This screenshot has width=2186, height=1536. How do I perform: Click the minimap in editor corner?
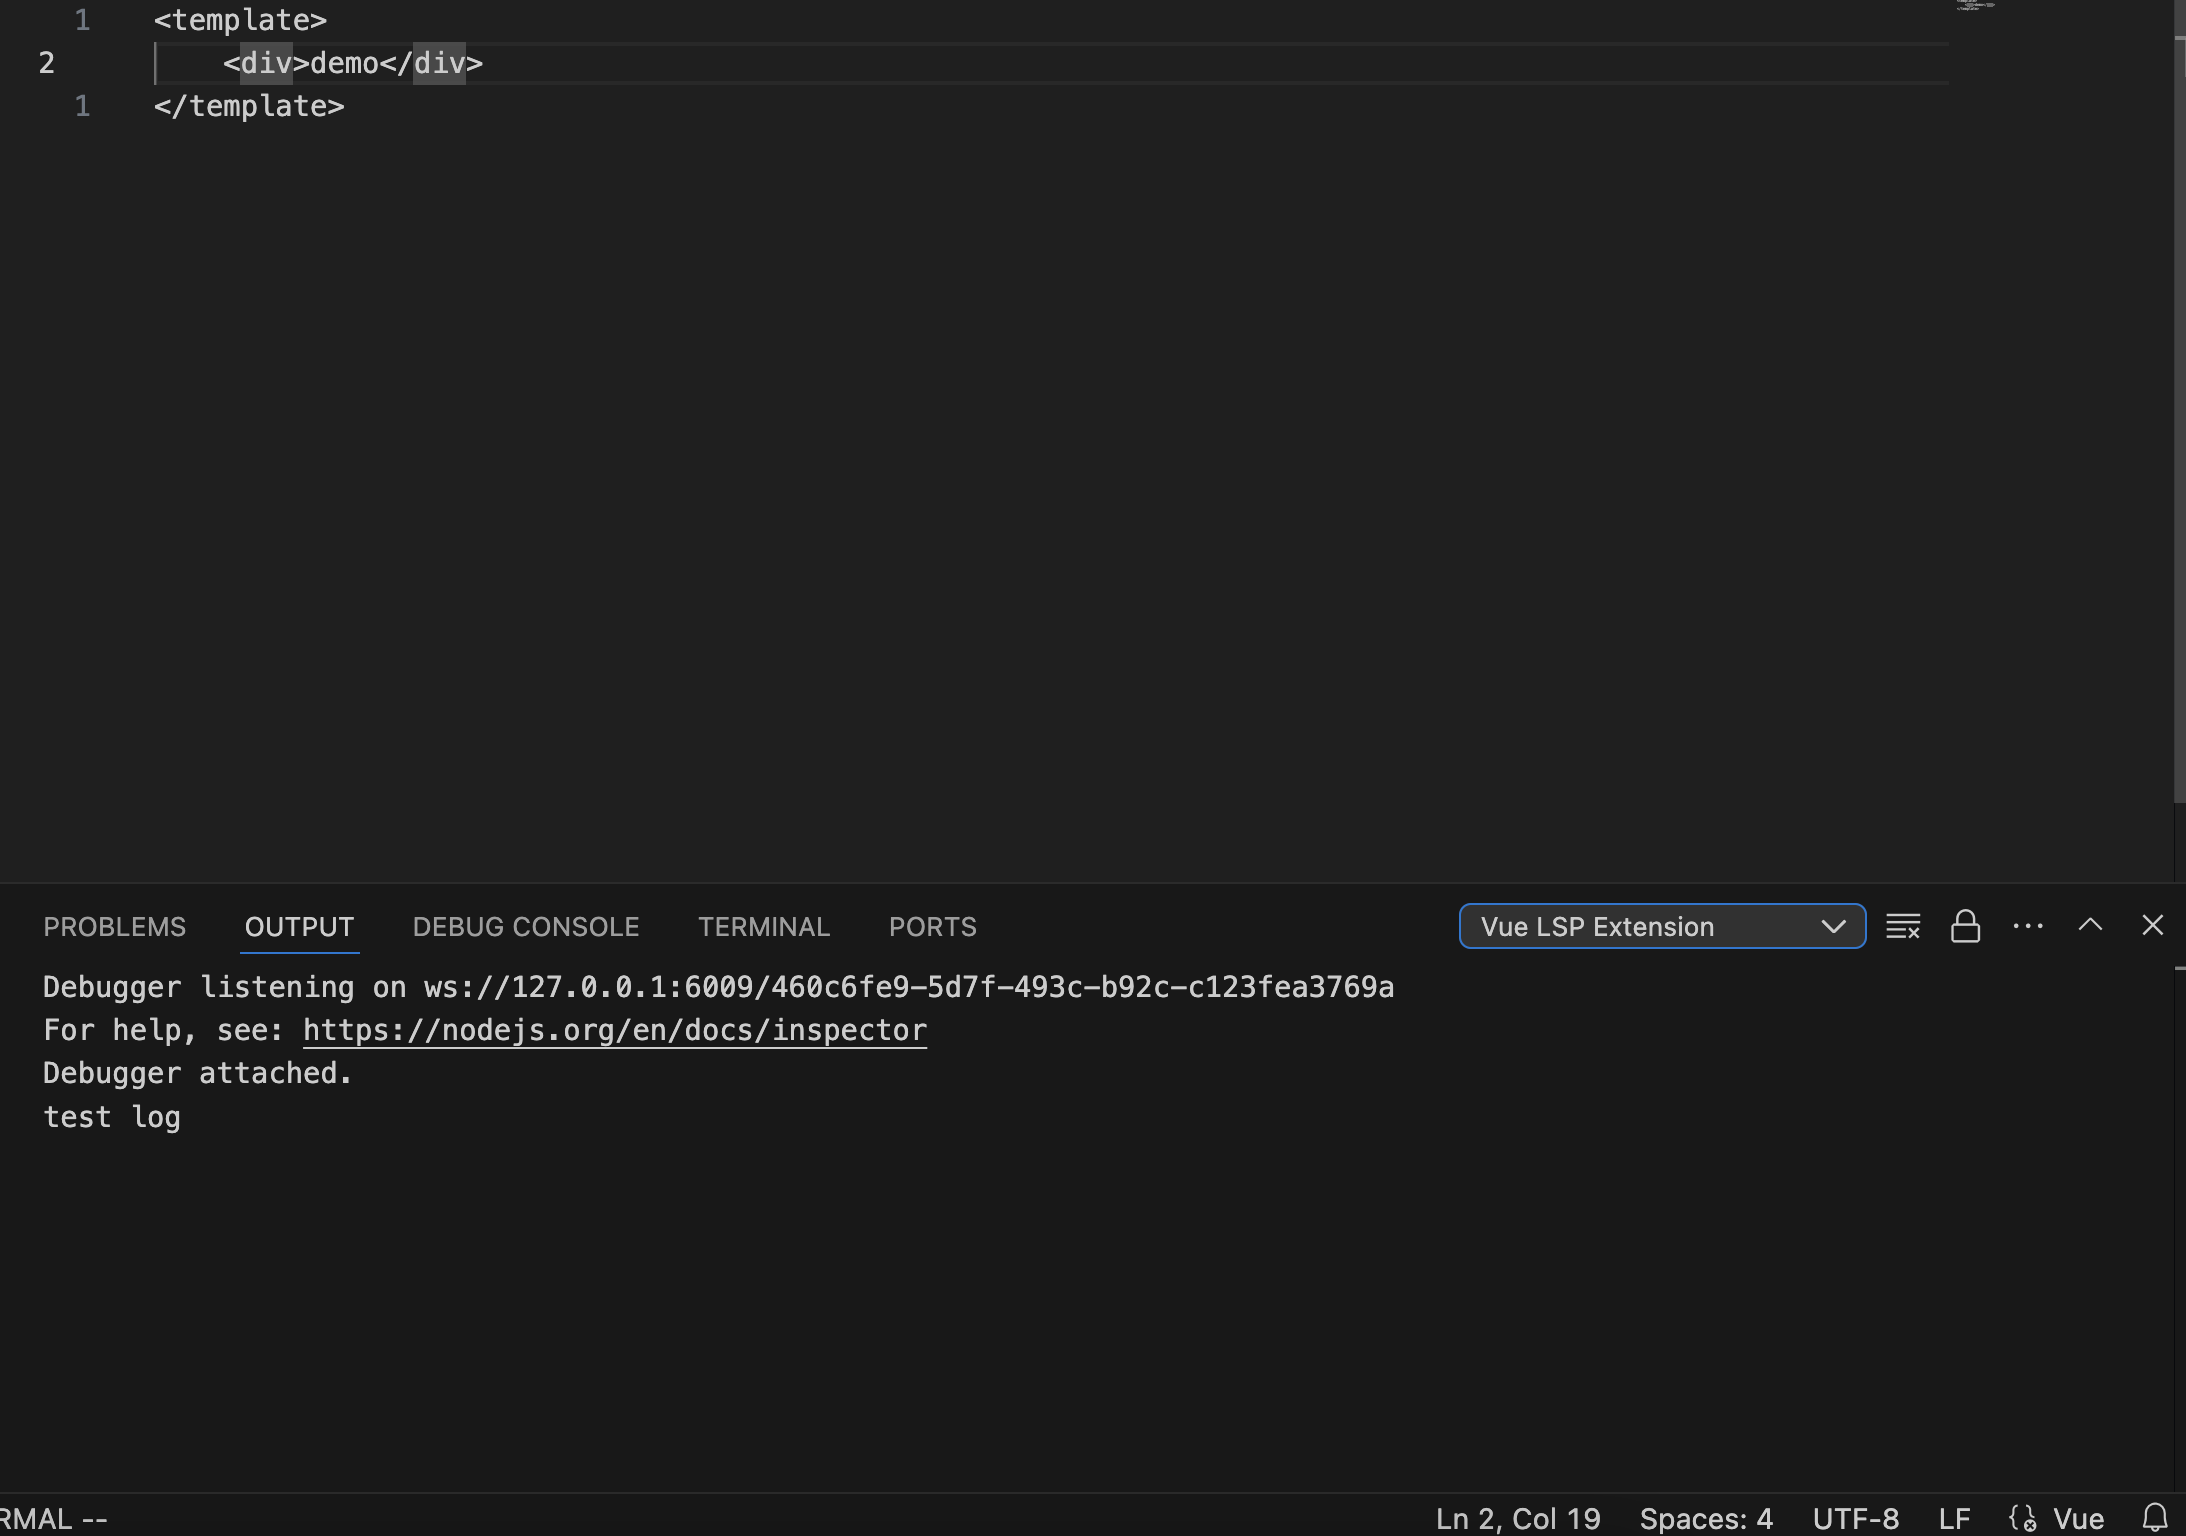pos(1975,6)
